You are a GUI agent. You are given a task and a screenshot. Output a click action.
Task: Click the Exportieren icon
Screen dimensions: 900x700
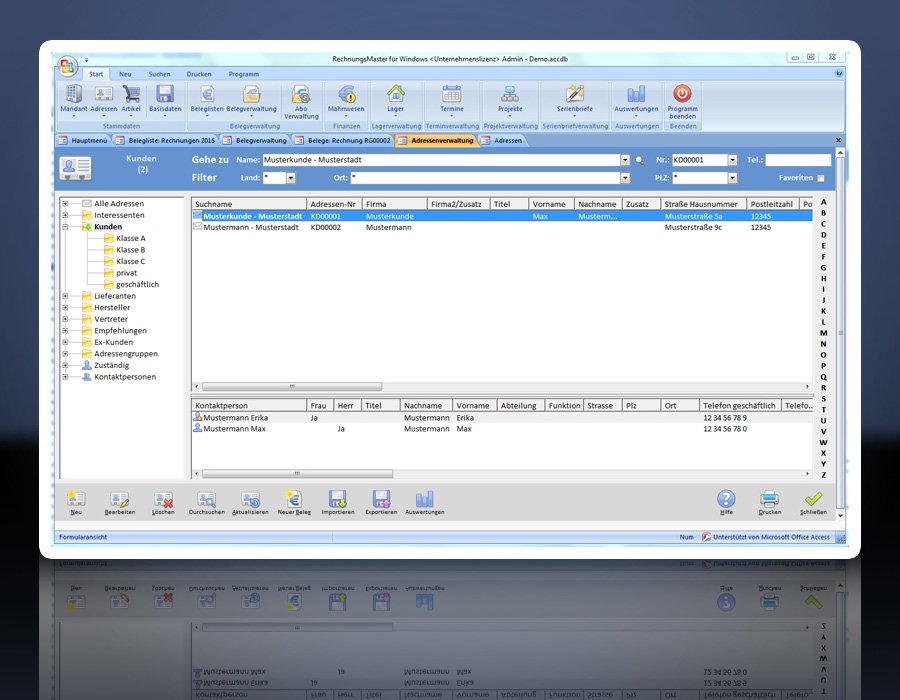(x=380, y=499)
